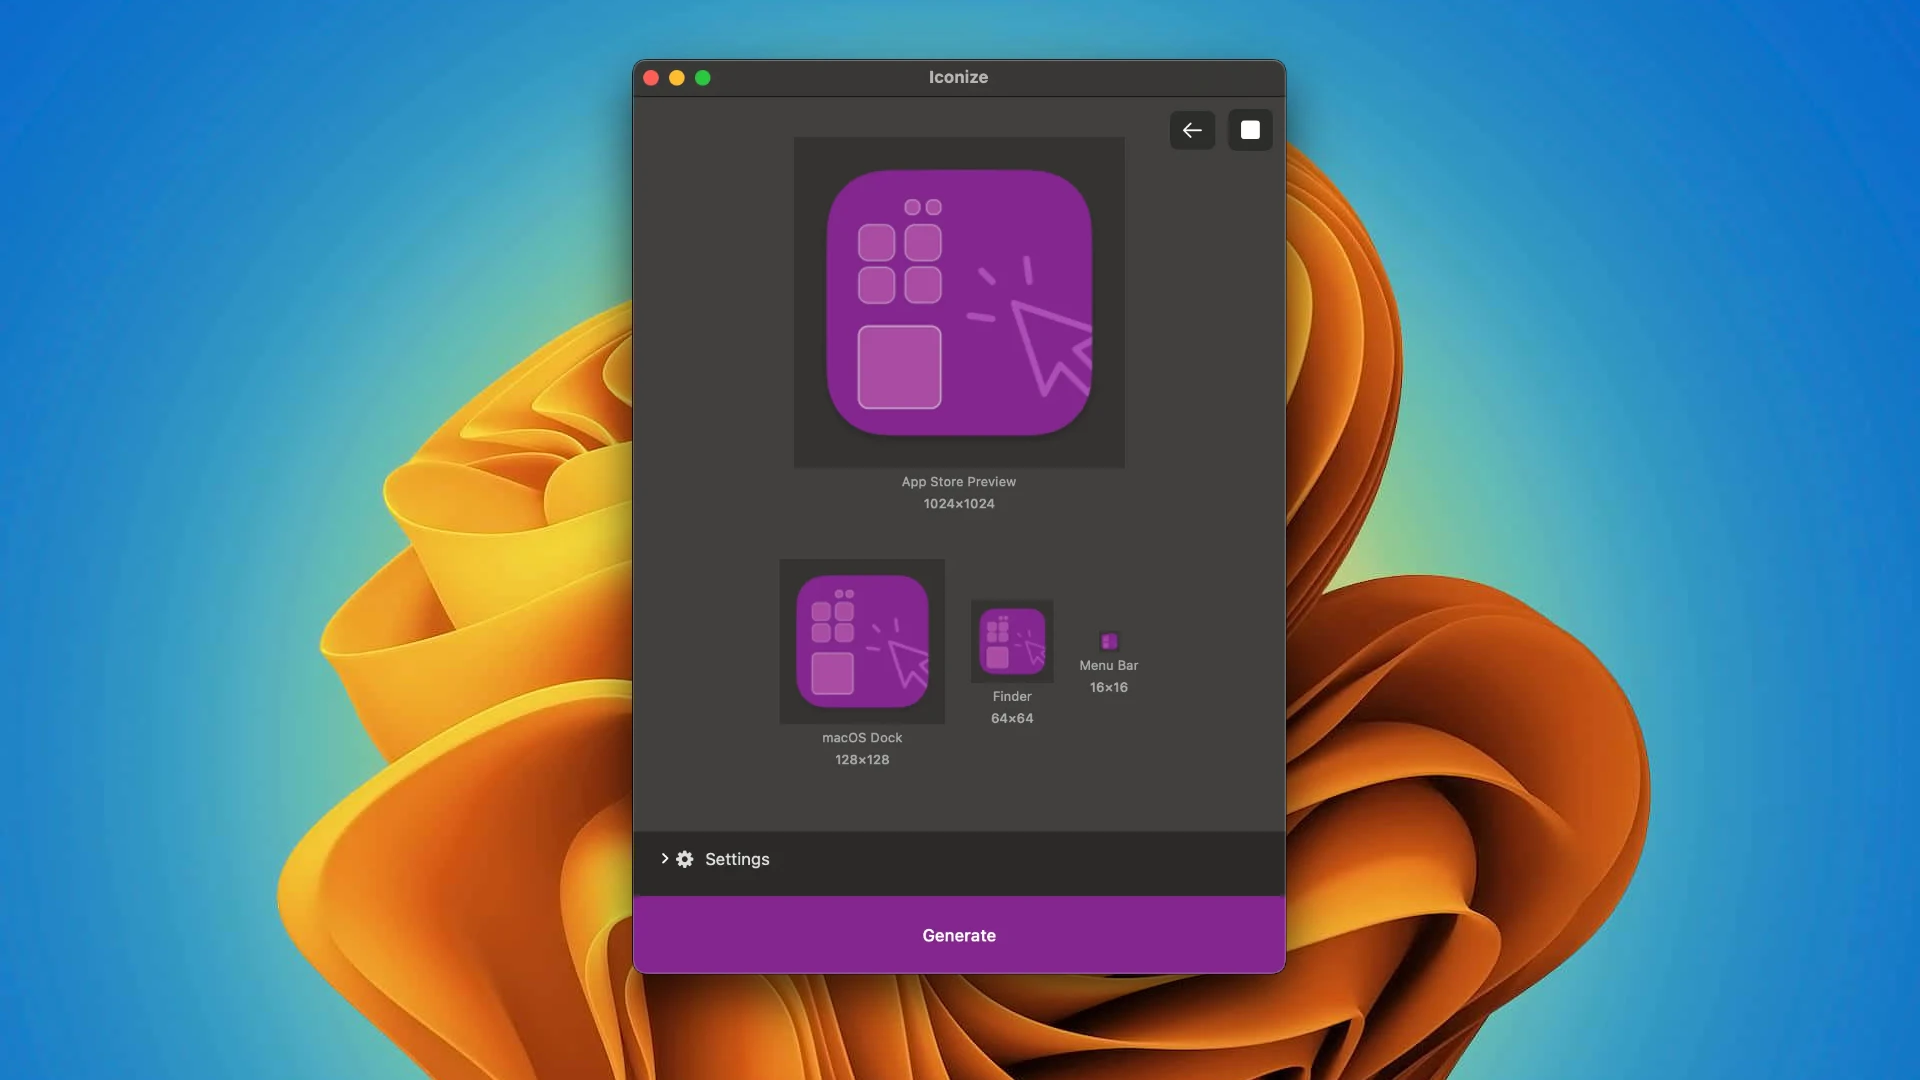The width and height of the screenshot is (1920, 1080).
Task: Click the macOS Dock caption
Action: pos(862,738)
